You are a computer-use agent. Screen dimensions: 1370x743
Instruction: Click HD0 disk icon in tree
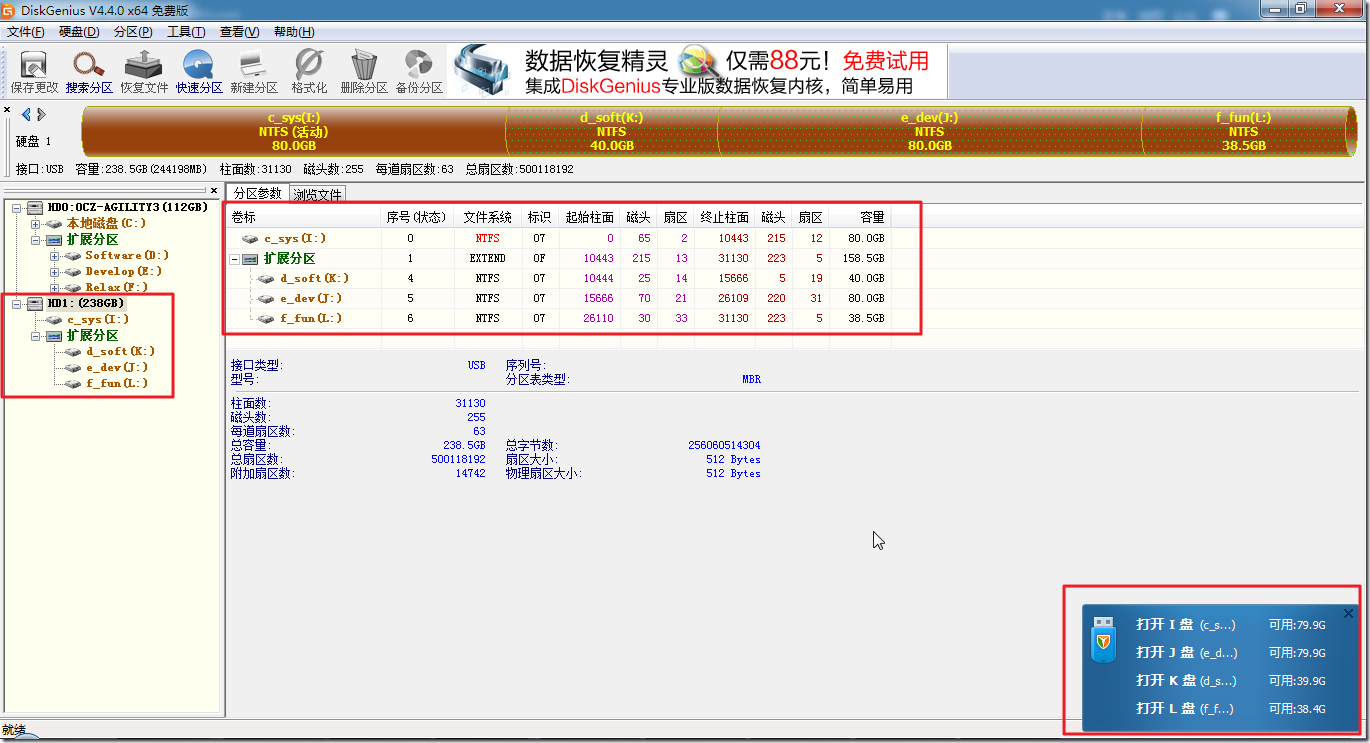click(x=35, y=207)
